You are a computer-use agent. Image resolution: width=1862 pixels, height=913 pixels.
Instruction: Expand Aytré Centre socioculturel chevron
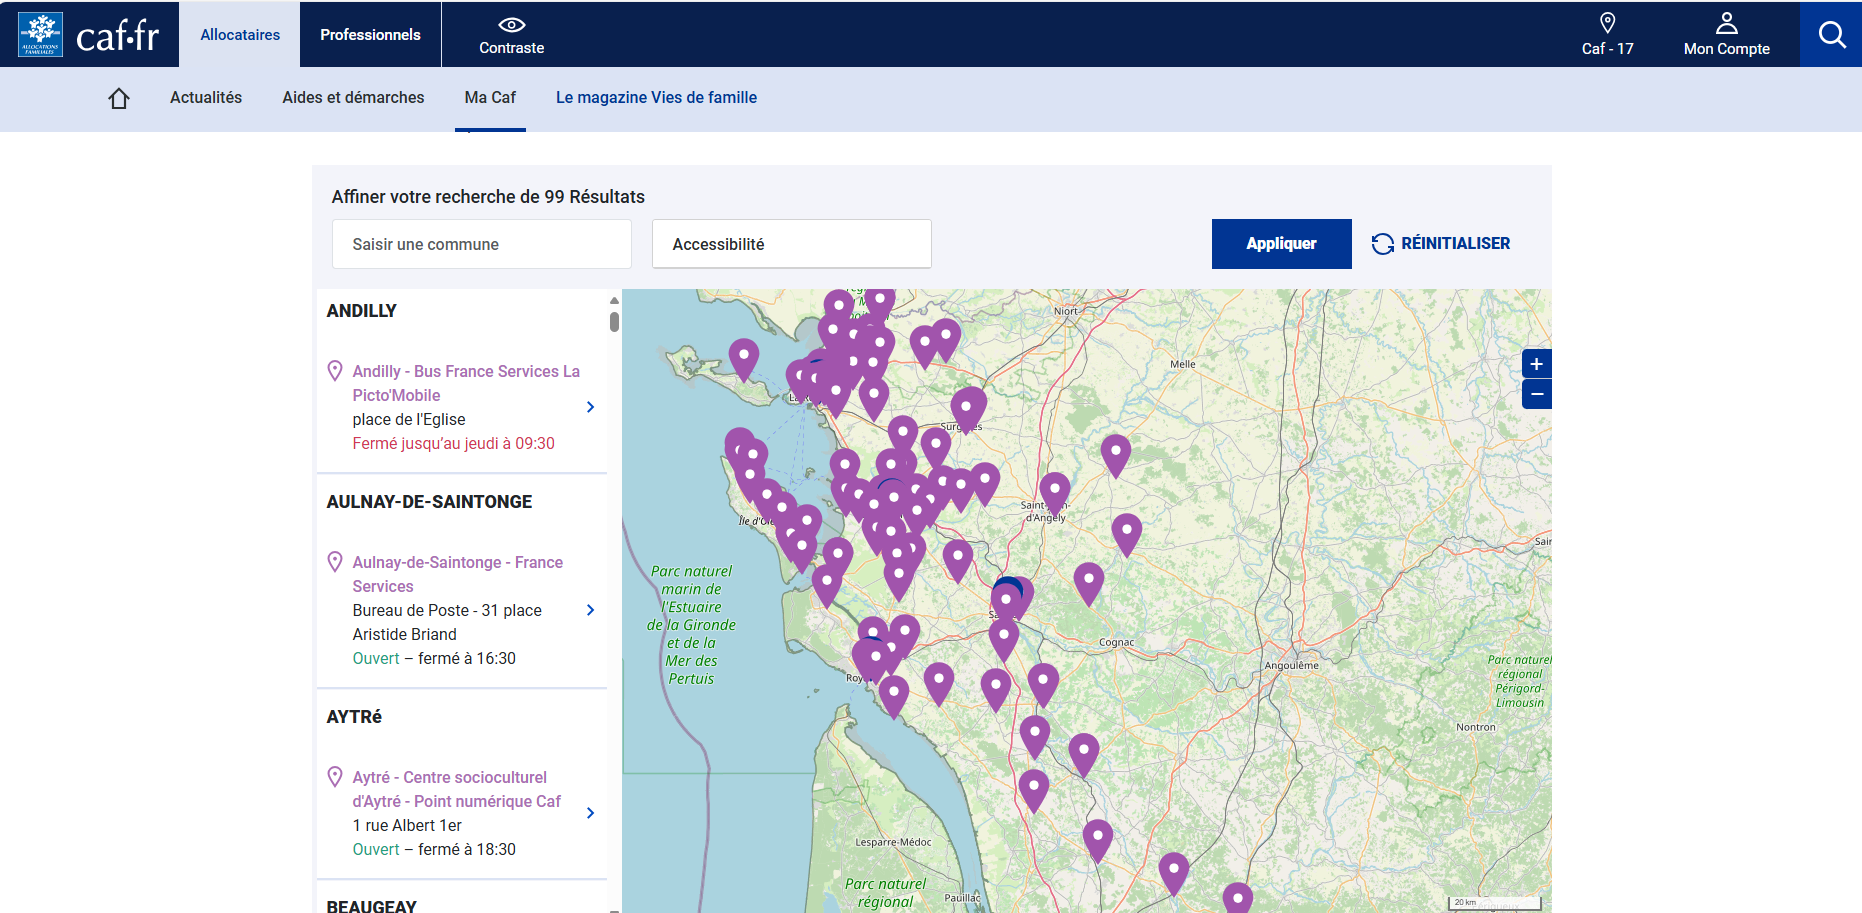tap(590, 813)
